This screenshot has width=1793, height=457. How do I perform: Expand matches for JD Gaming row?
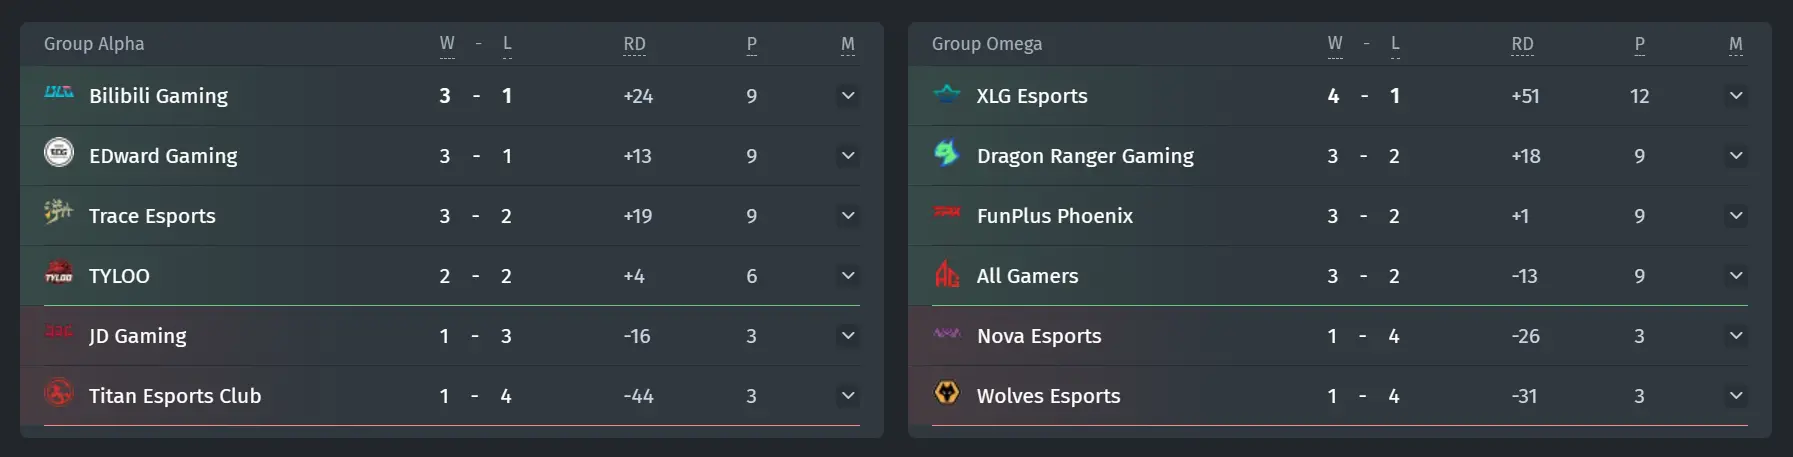coord(848,336)
